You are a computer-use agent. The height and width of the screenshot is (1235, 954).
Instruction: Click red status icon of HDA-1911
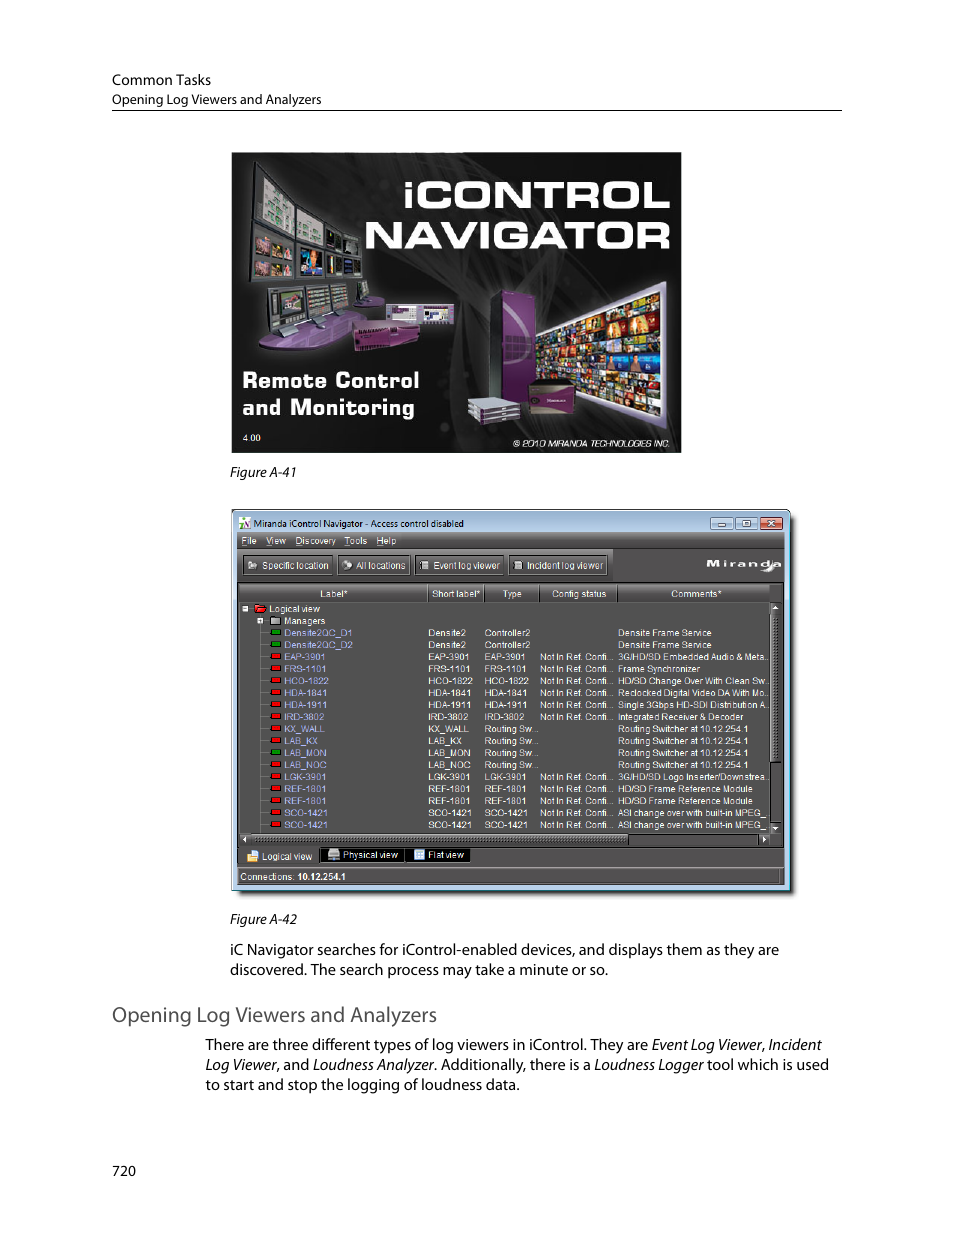276,705
